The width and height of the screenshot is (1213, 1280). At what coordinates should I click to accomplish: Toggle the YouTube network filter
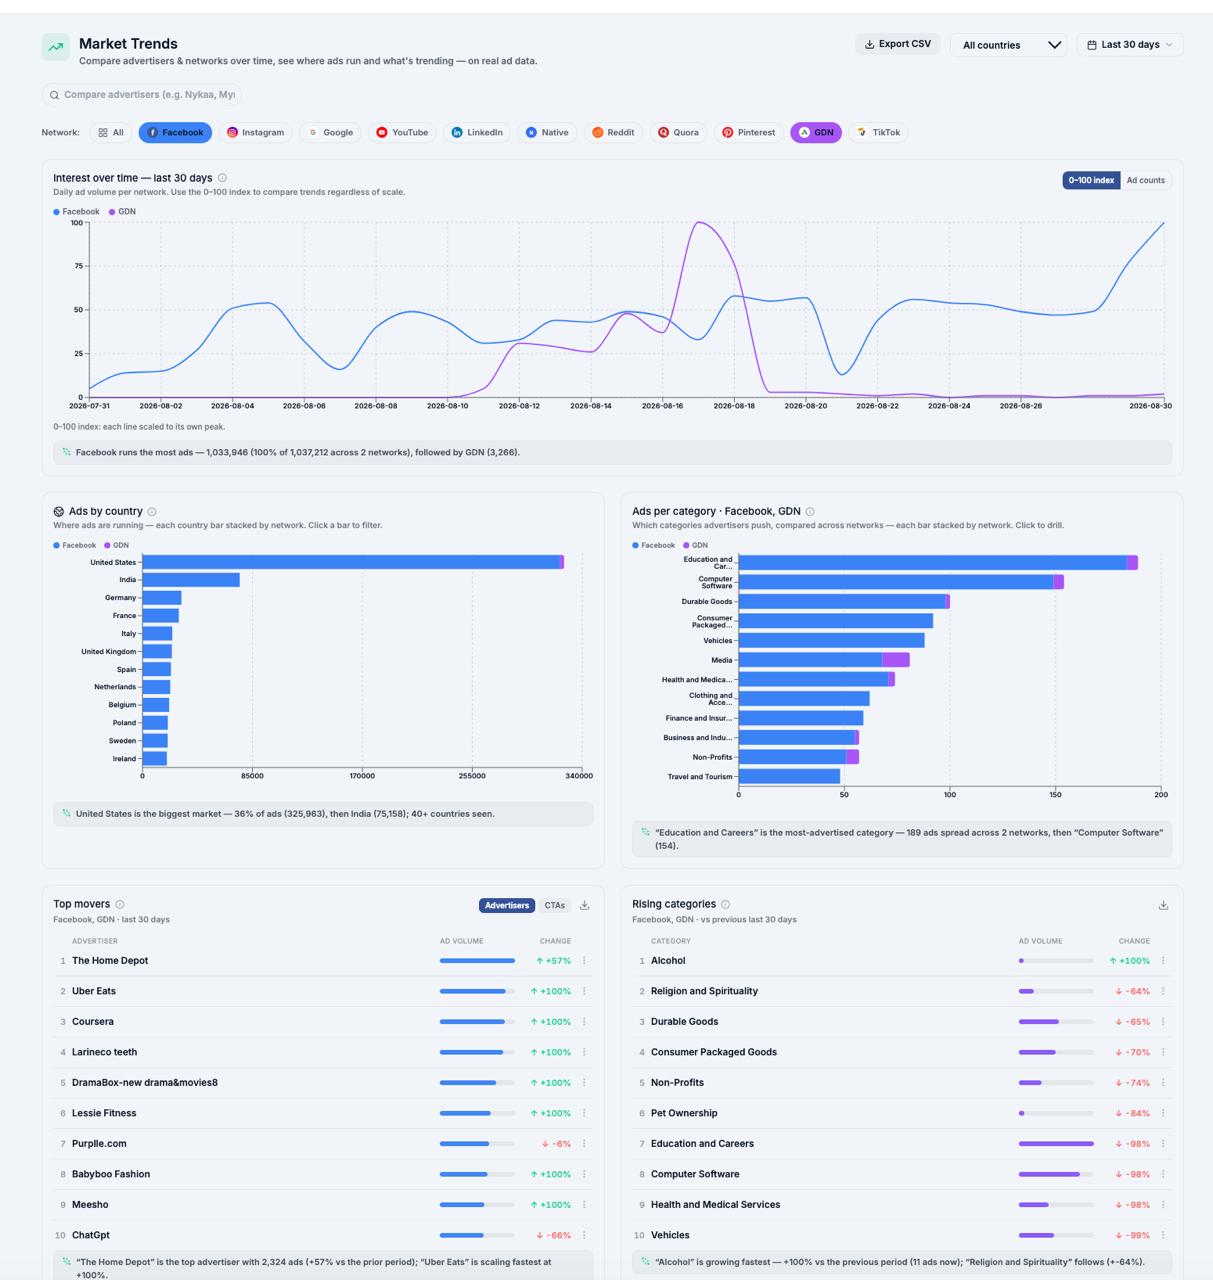click(402, 133)
